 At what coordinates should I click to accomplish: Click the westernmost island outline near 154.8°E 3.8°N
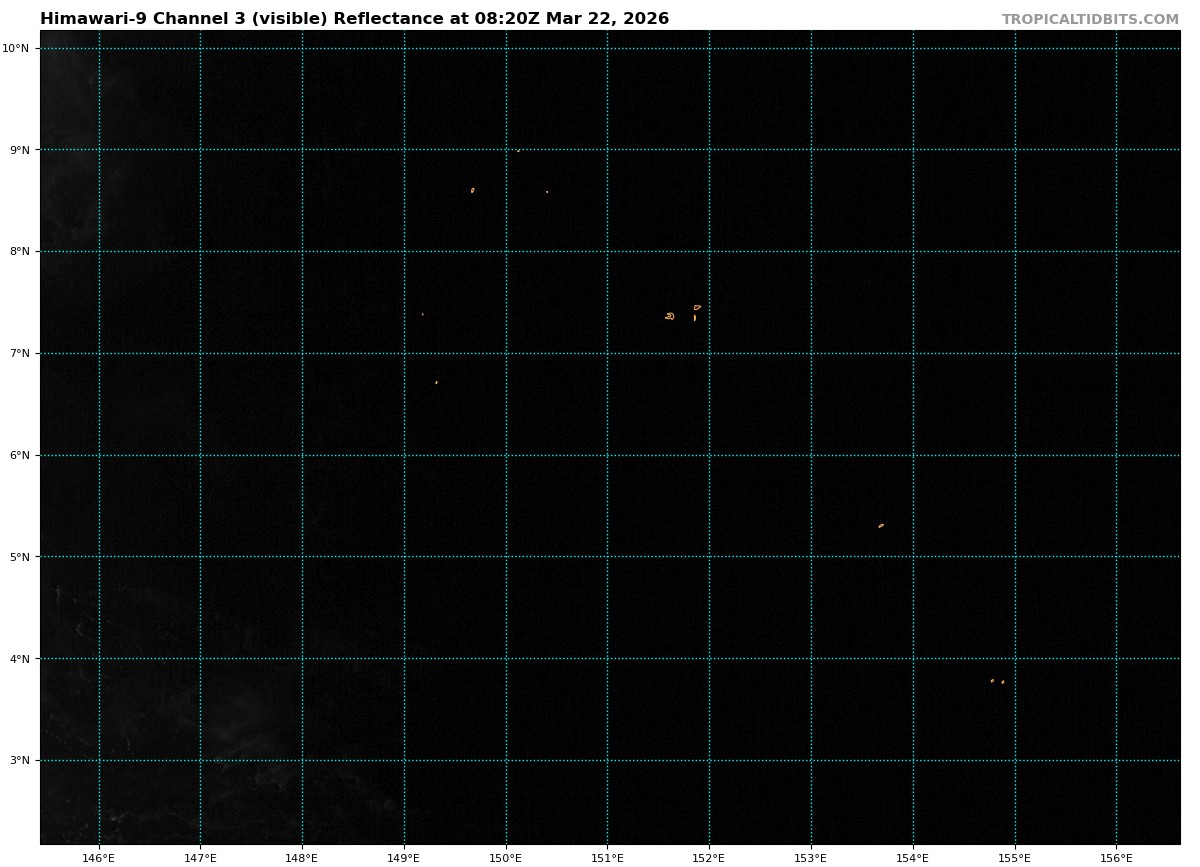point(992,681)
